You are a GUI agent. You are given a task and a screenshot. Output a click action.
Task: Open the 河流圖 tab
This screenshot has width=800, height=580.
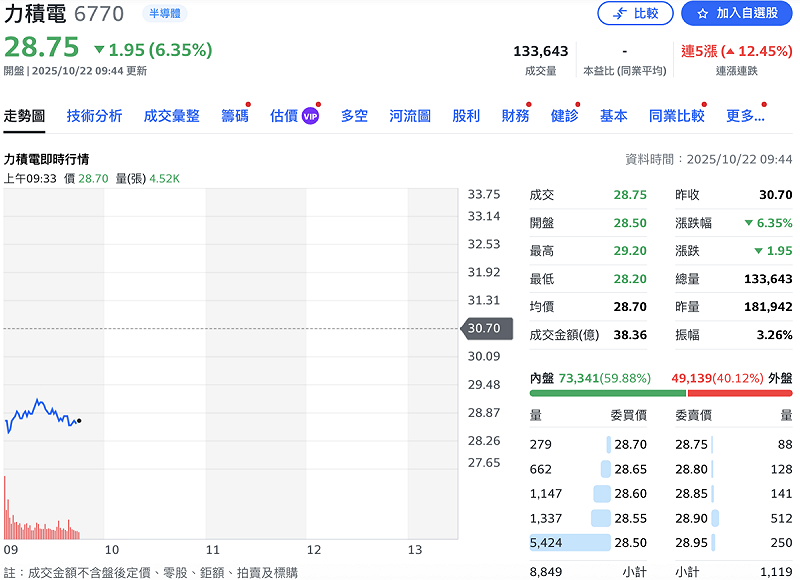coord(410,116)
